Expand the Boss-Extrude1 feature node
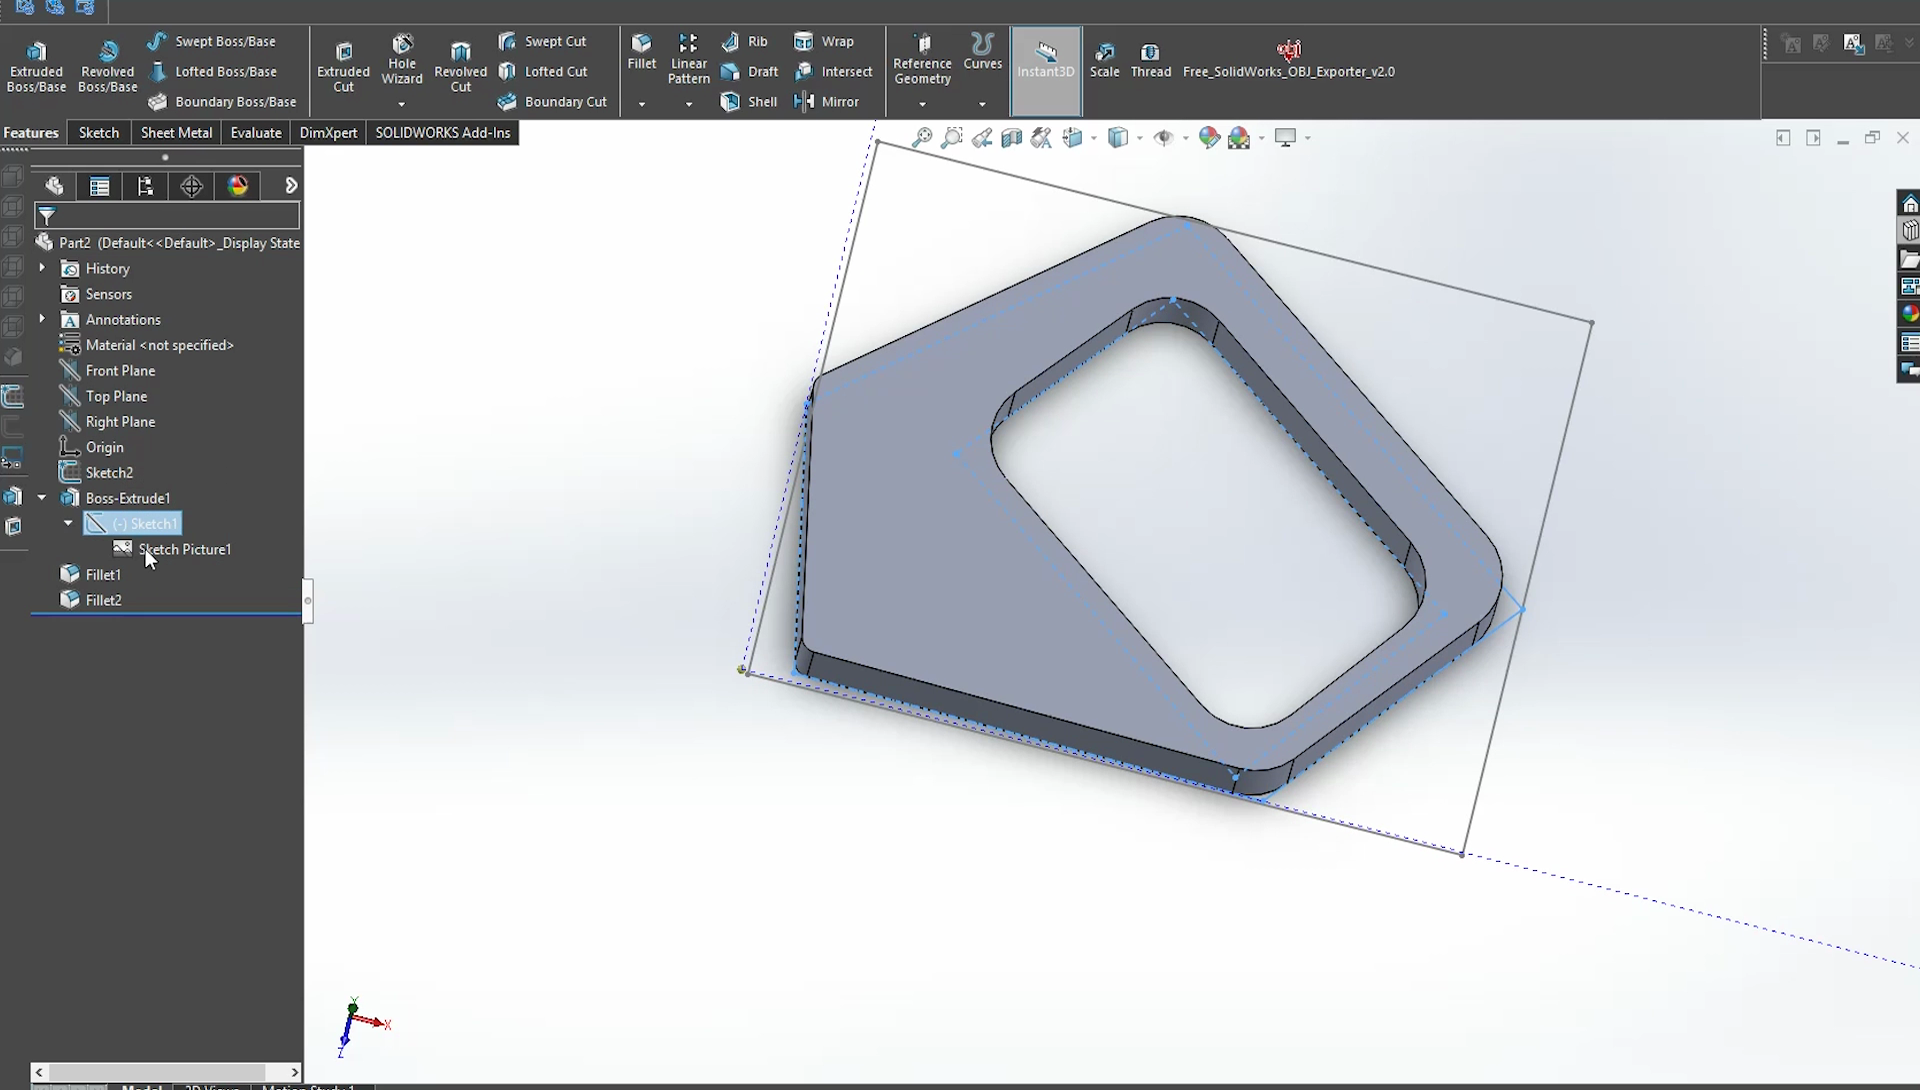This screenshot has width=1920, height=1090. 41,497
